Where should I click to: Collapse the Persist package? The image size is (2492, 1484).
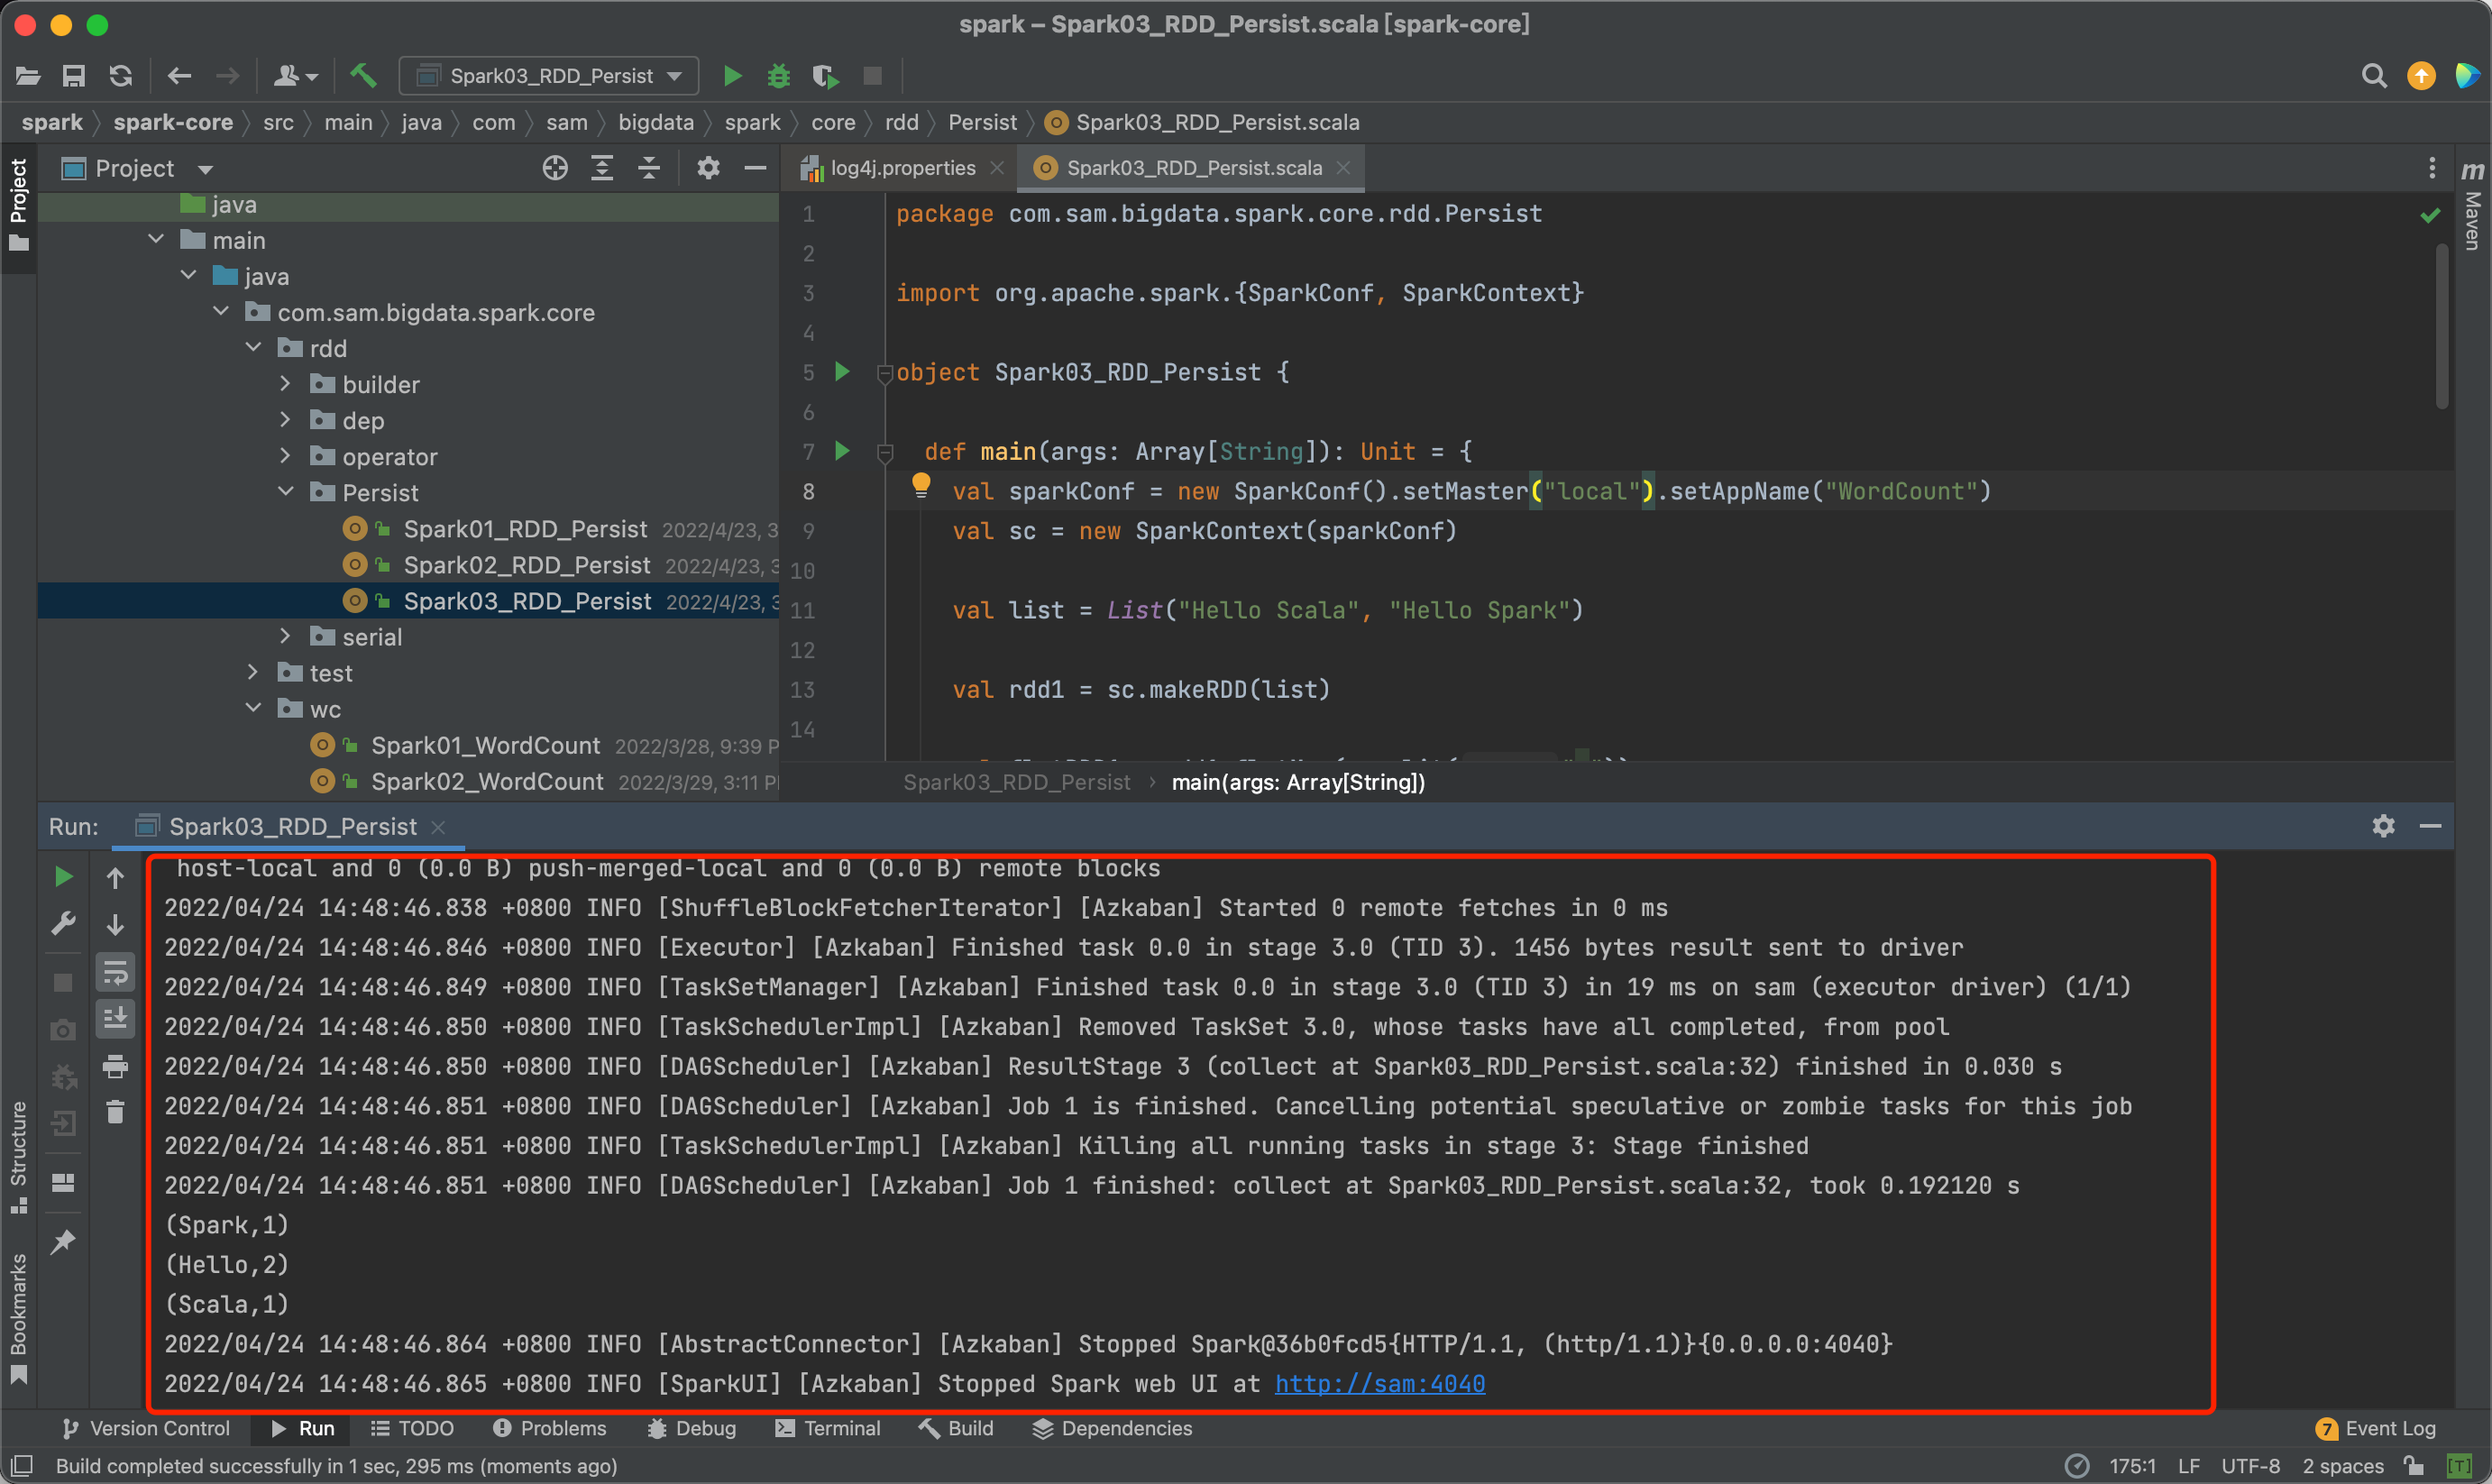pos(285,492)
